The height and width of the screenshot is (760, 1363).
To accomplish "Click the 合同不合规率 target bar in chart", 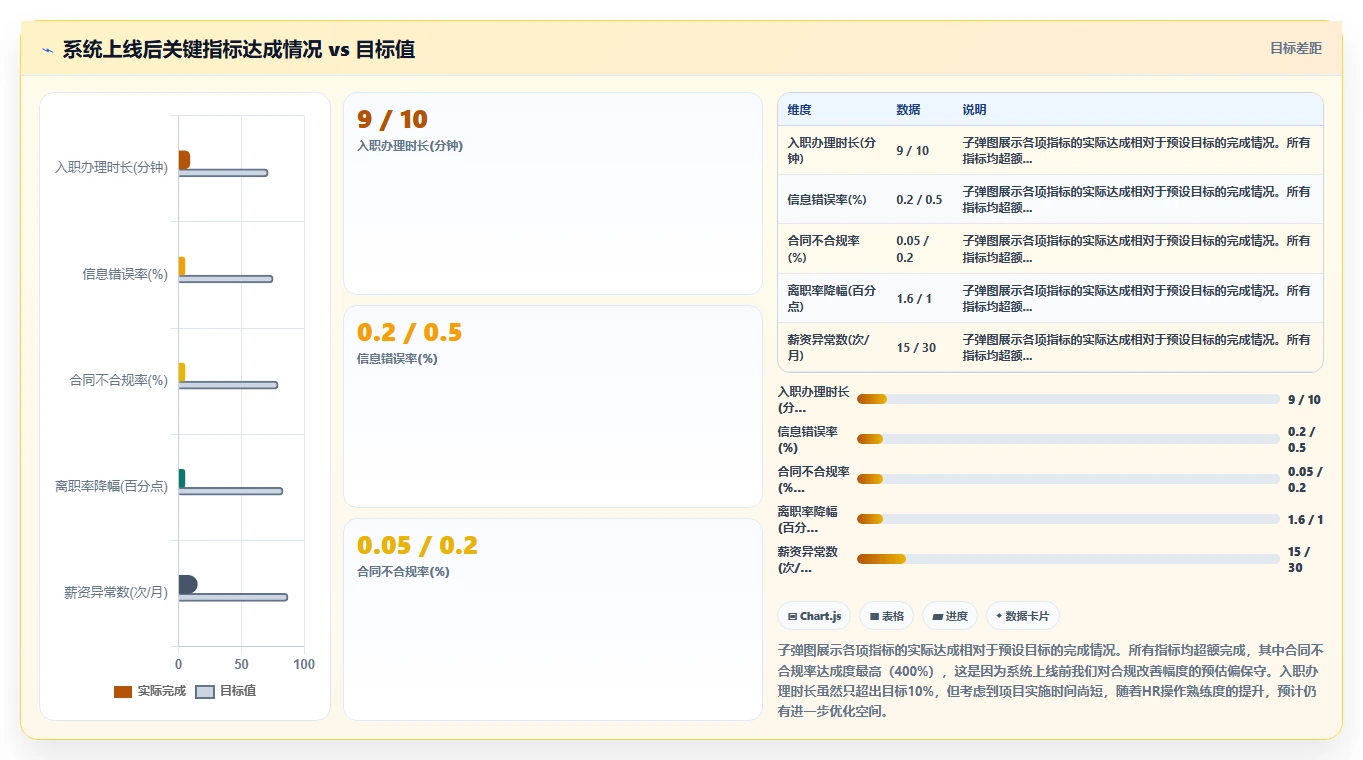I will [x=228, y=385].
